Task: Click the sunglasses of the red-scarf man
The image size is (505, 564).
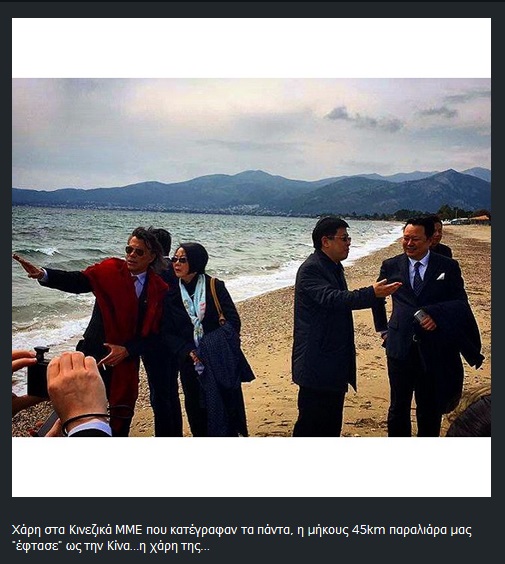Action: (135, 251)
